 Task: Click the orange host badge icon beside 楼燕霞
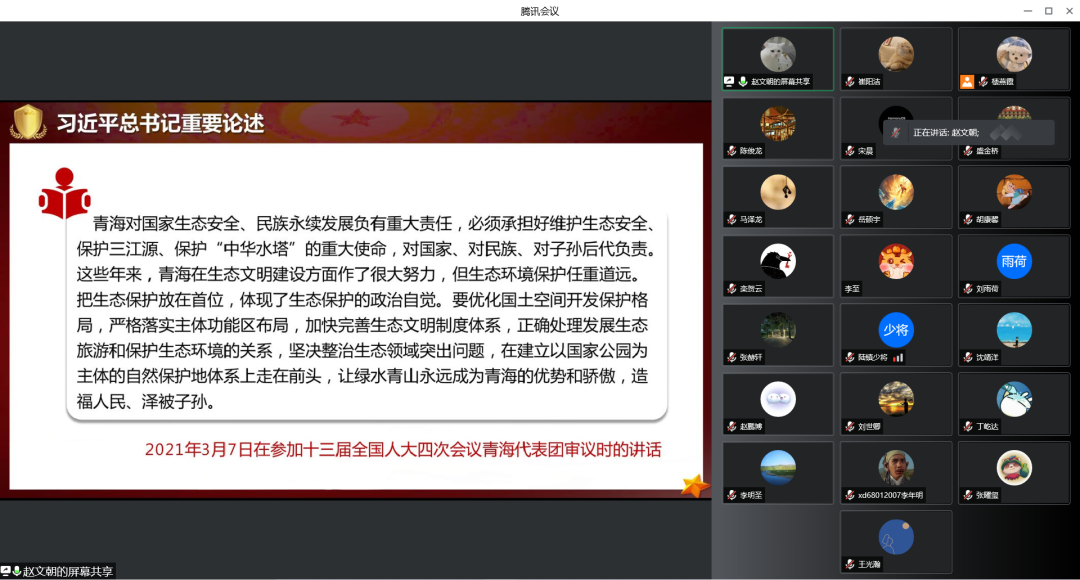click(967, 82)
